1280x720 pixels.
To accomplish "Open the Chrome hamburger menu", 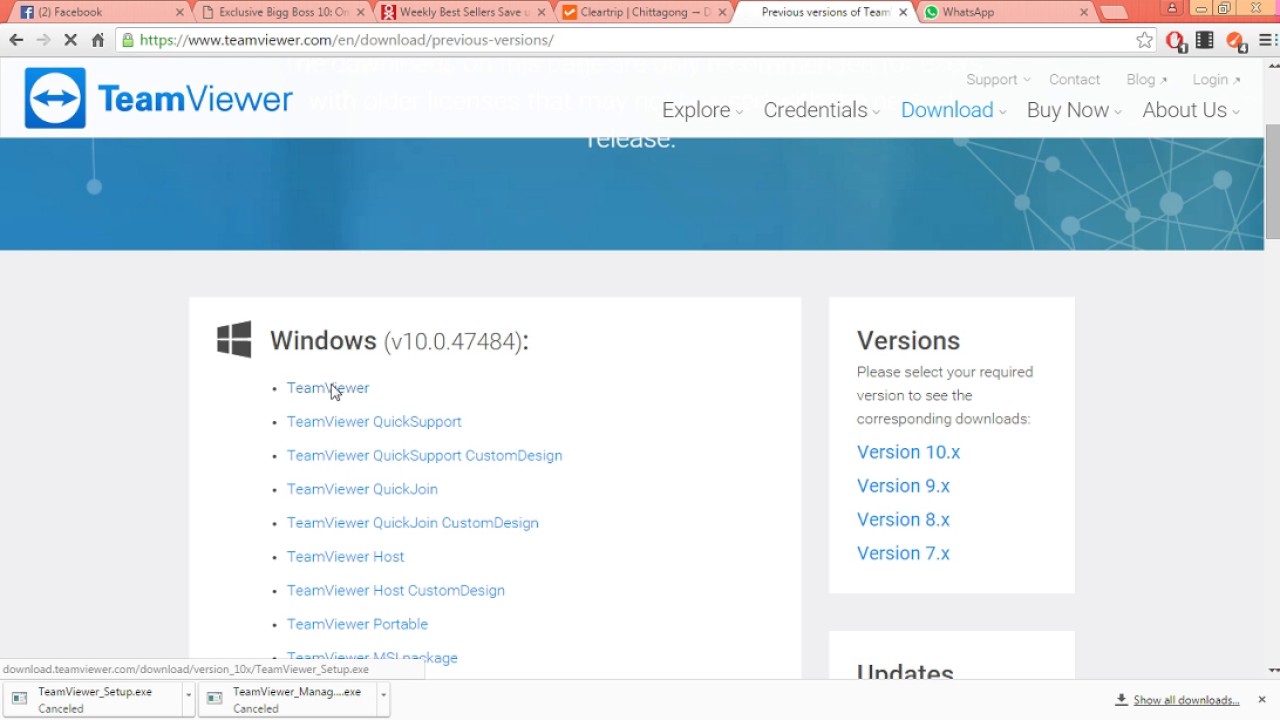I will click(x=1267, y=40).
